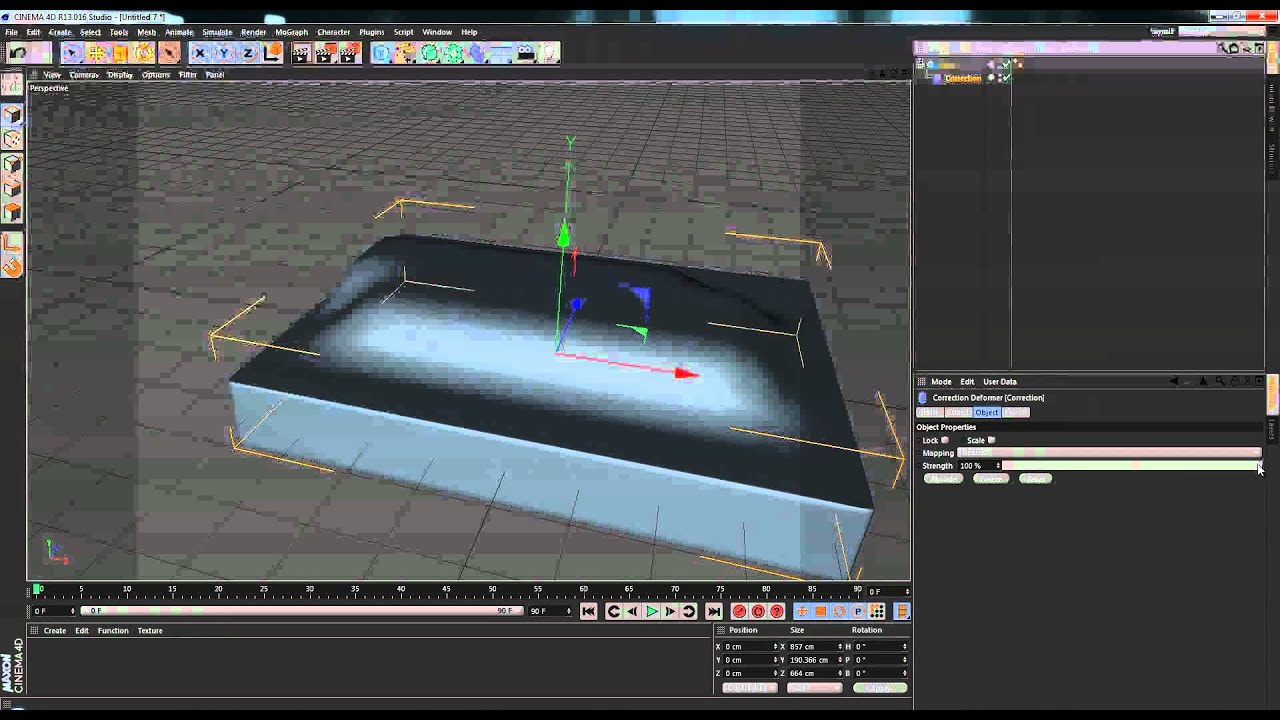
Task: Open the Simulate menu
Action: point(217,32)
